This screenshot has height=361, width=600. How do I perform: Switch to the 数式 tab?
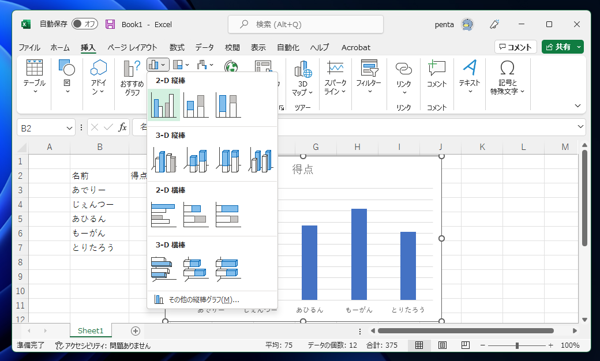pyautogui.click(x=177, y=47)
